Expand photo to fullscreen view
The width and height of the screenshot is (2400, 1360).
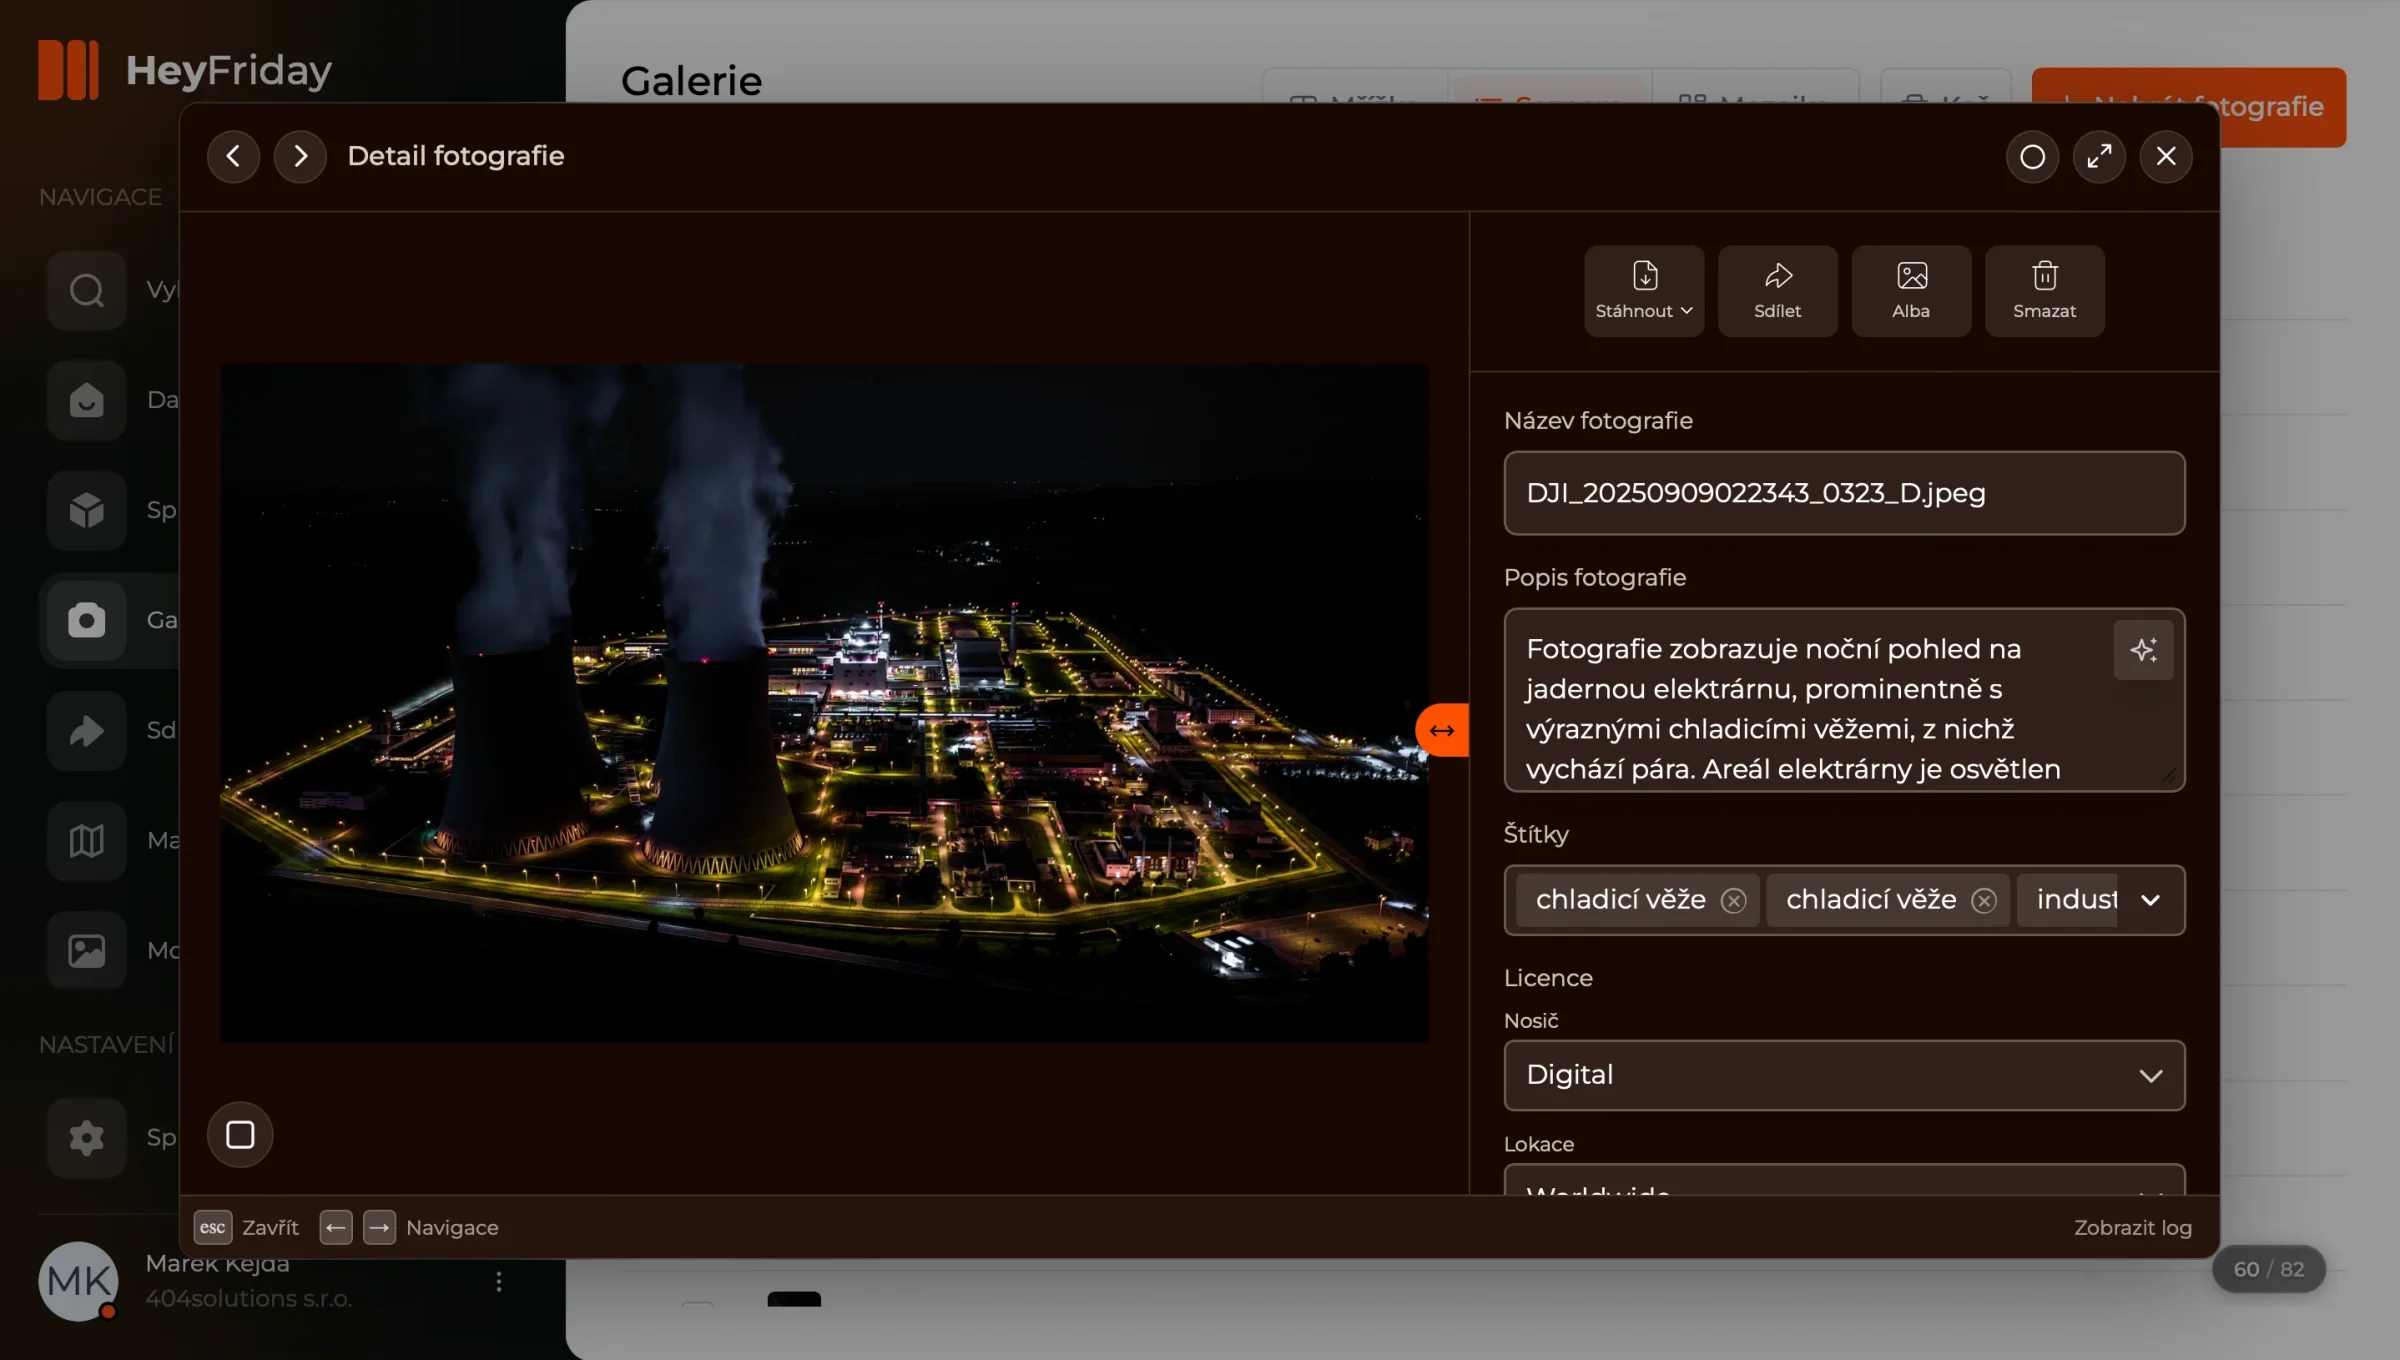[2099, 156]
